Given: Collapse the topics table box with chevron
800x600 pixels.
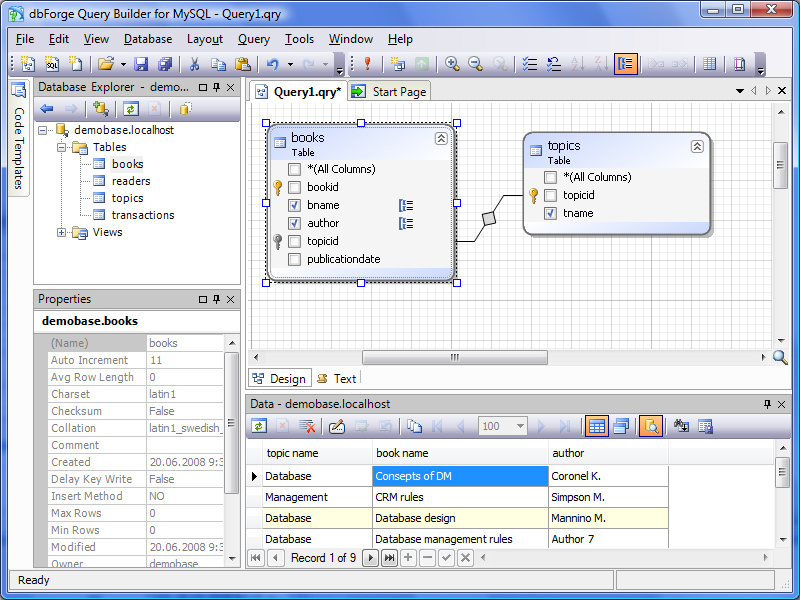Looking at the screenshot, I should [697, 146].
